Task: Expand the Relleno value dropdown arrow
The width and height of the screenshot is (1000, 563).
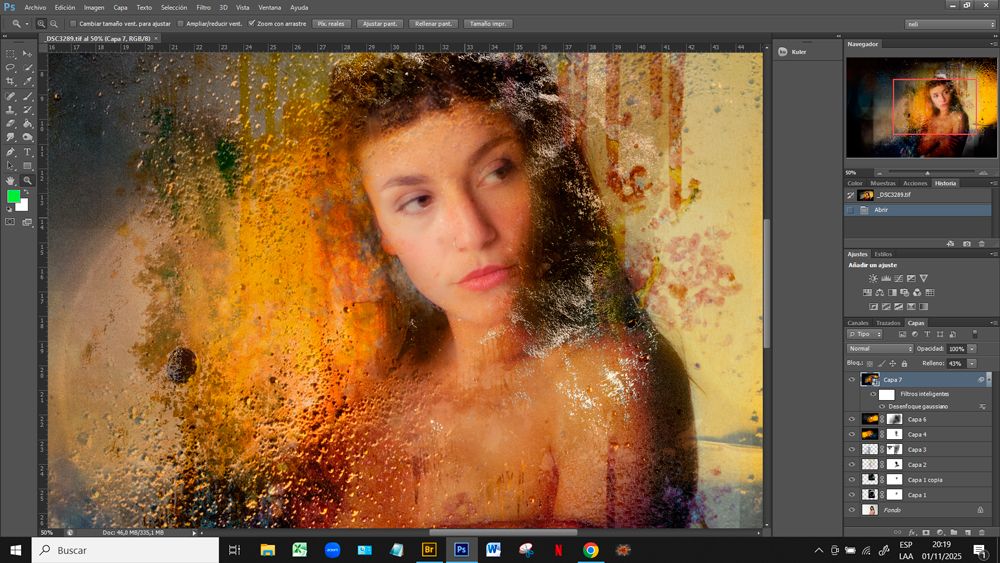Action: tap(972, 363)
